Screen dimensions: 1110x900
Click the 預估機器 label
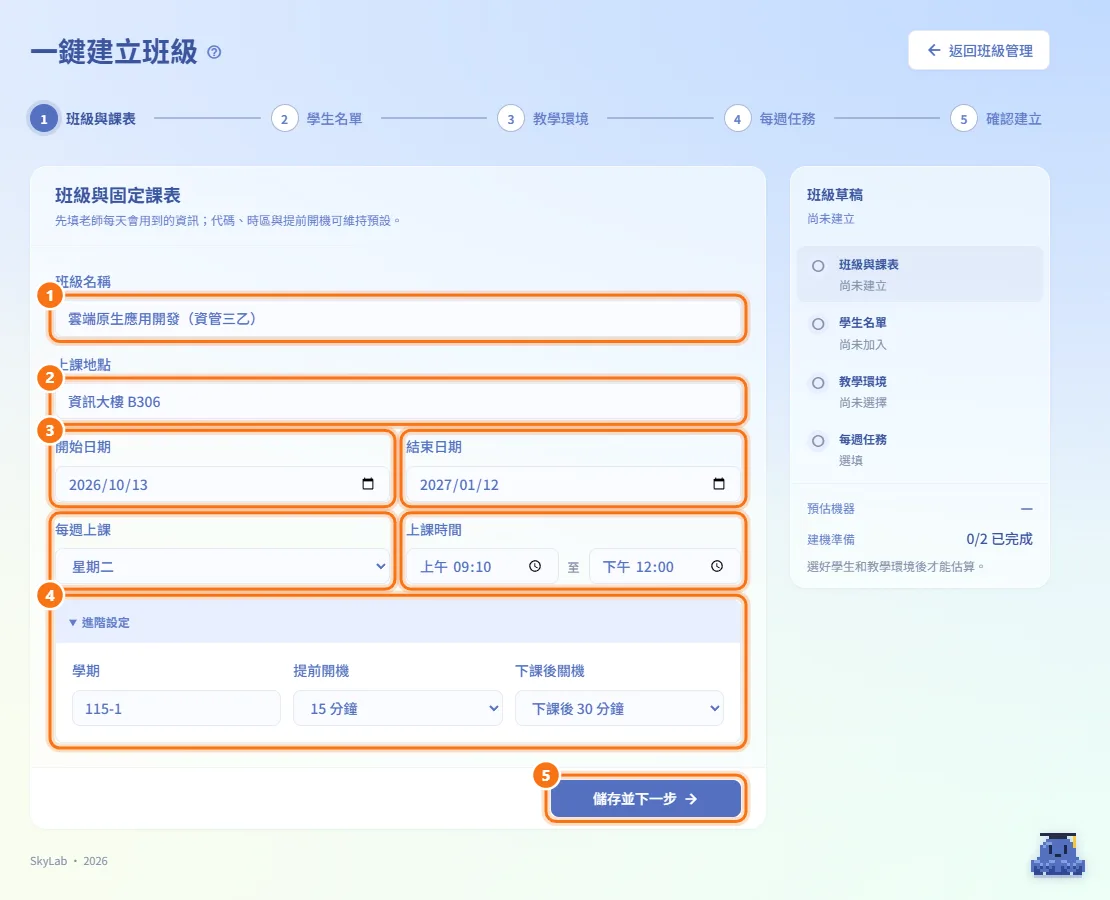click(x=830, y=508)
